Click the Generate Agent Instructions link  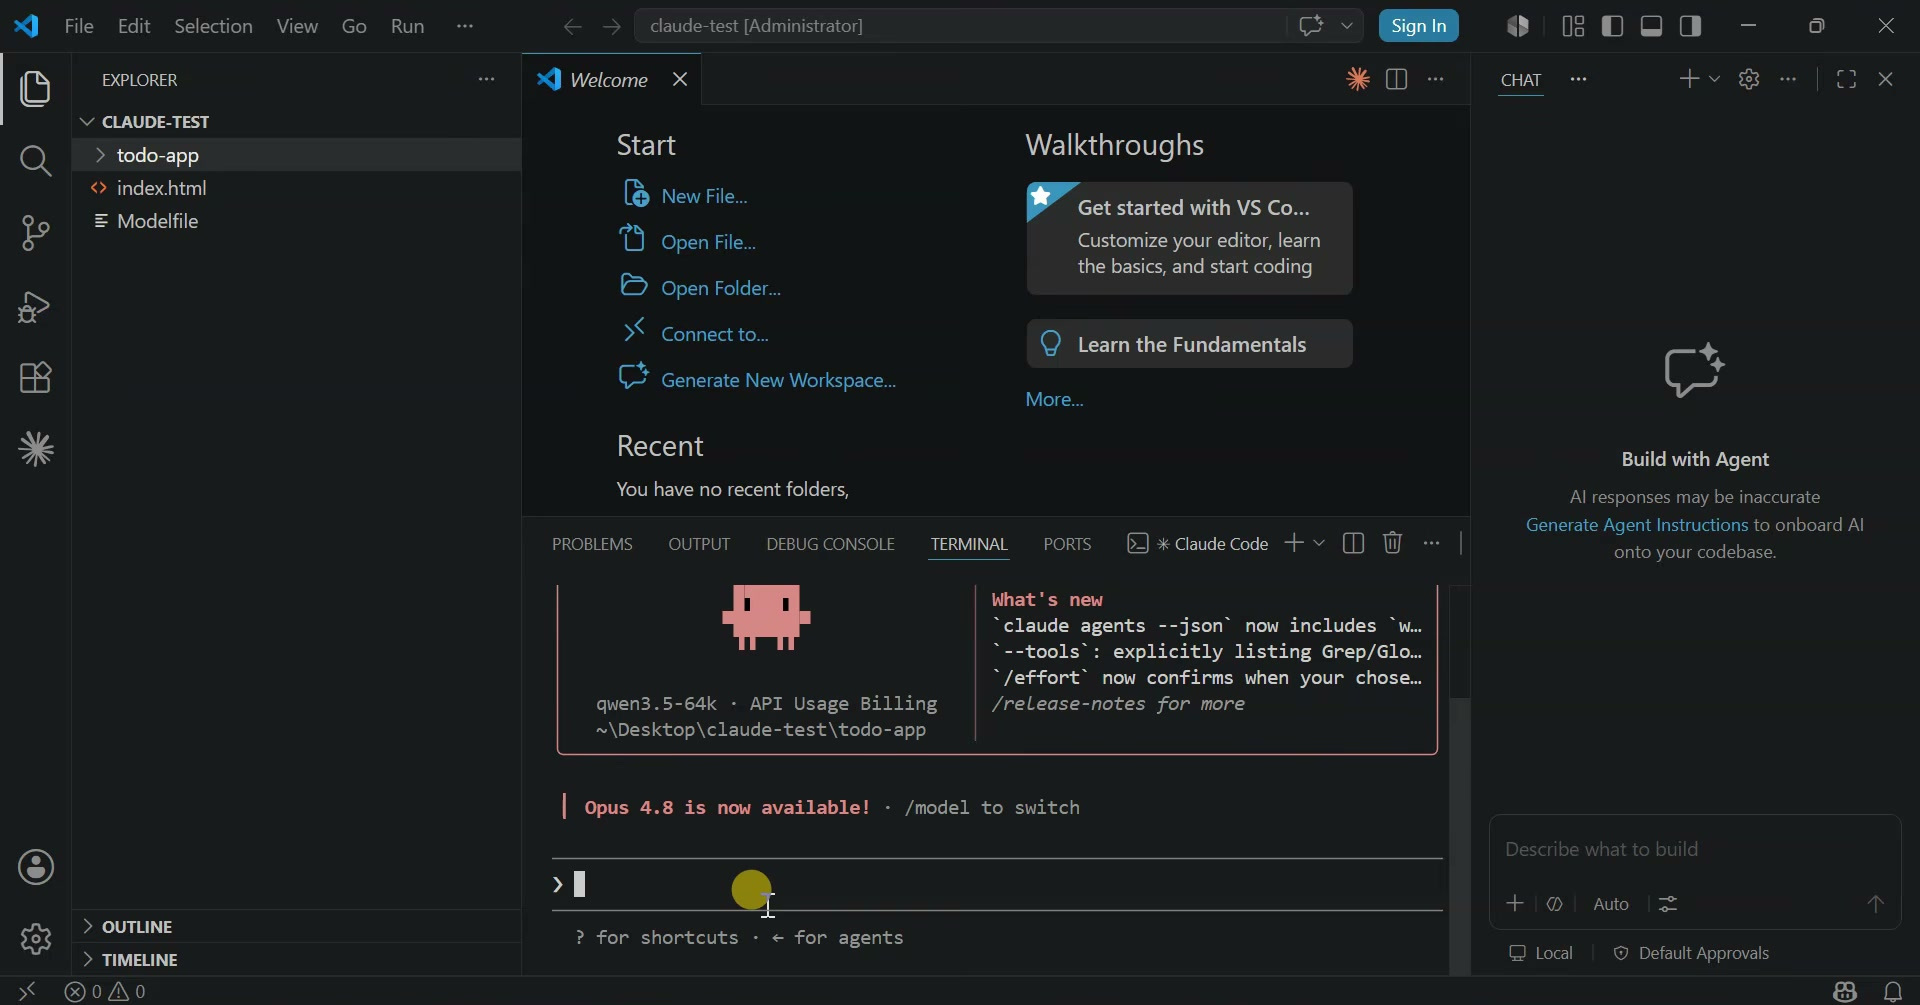(1637, 525)
